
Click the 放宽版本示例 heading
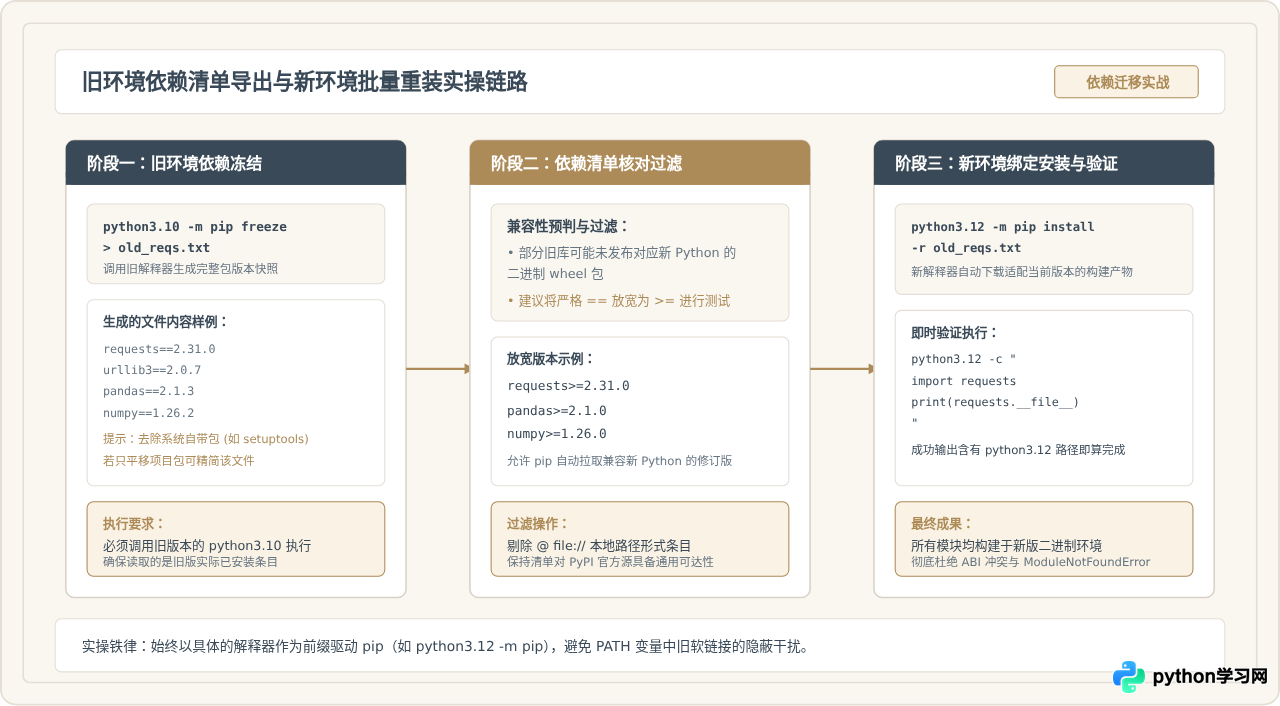pos(551,359)
